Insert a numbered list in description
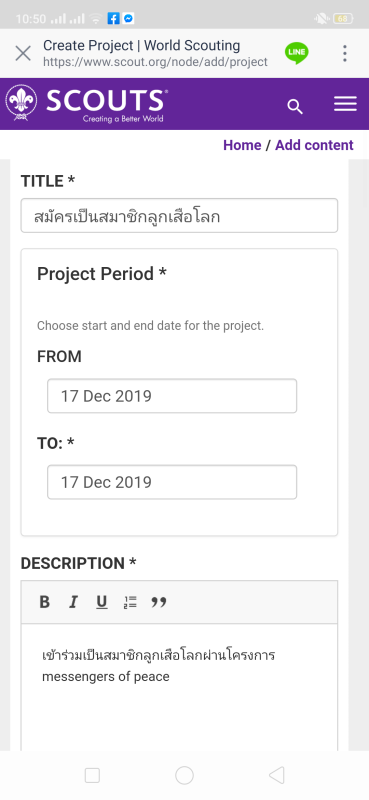369x800 pixels. 130,603
